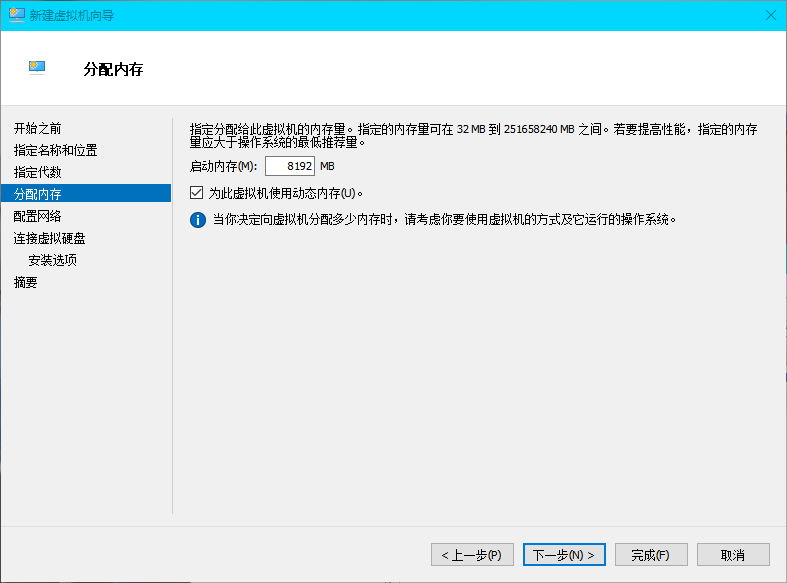Click the wizard icon in title bar
Screen dimensions: 787x583
pos(17,15)
